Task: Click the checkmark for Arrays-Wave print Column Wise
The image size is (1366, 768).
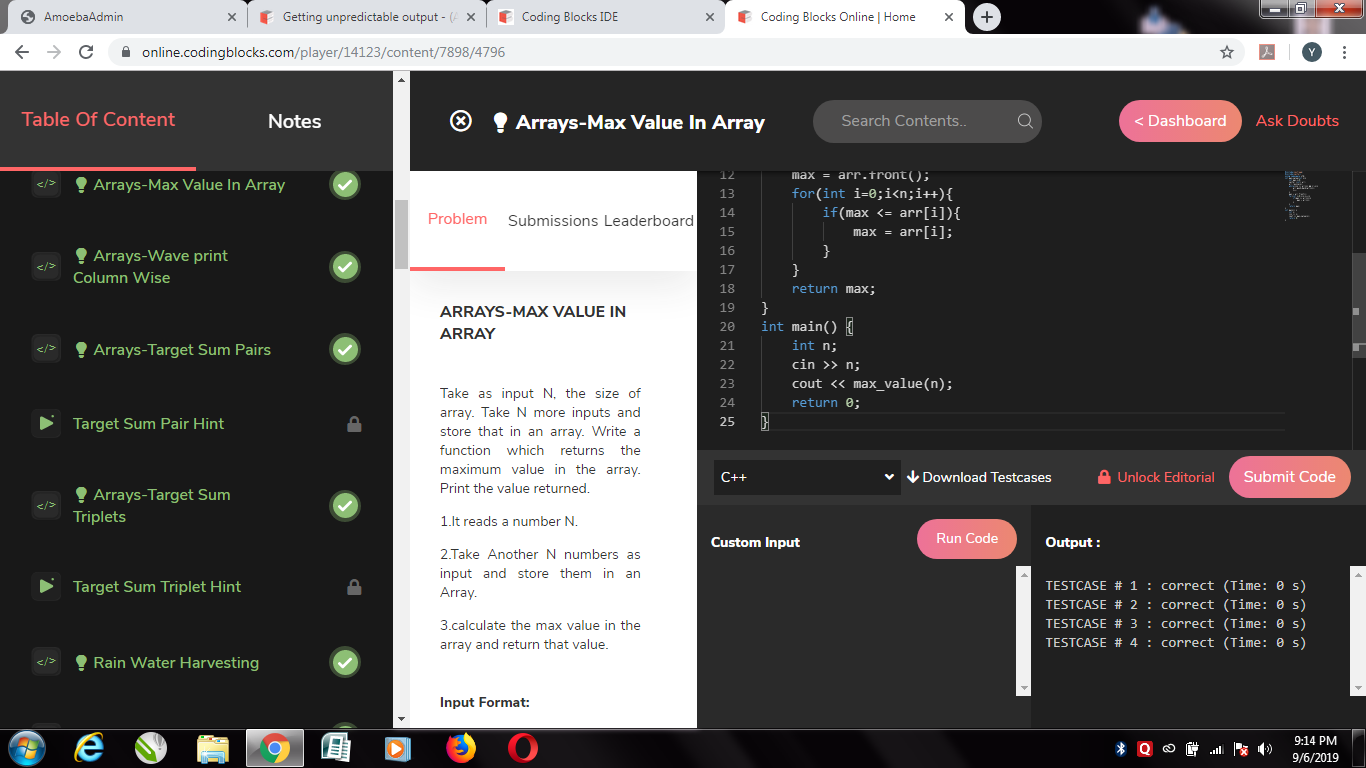Action: tap(345, 267)
